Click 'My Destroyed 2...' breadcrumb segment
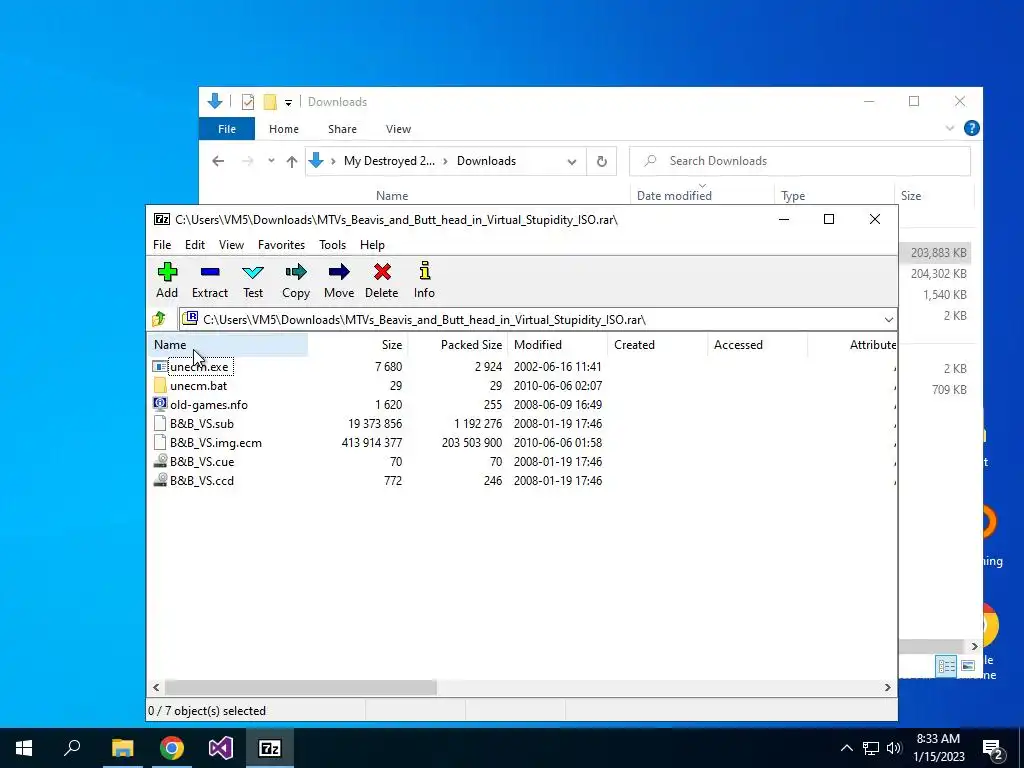The width and height of the screenshot is (1024, 768). pos(389,161)
